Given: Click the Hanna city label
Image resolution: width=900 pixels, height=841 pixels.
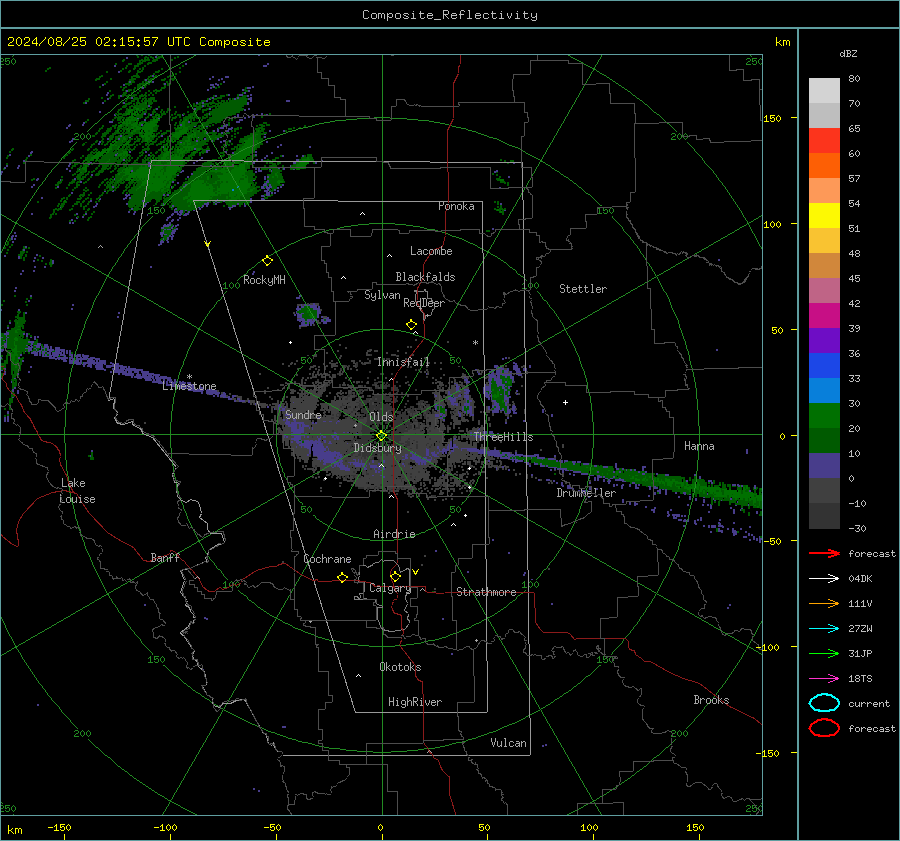Looking at the screenshot, I should (699, 446).
